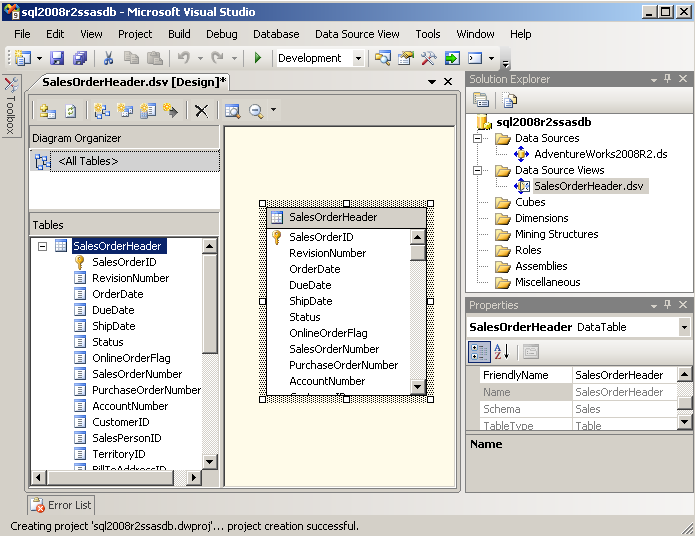Start debugging with the green play icon
This screenshot has height=536, width=695.
(258, 58)
